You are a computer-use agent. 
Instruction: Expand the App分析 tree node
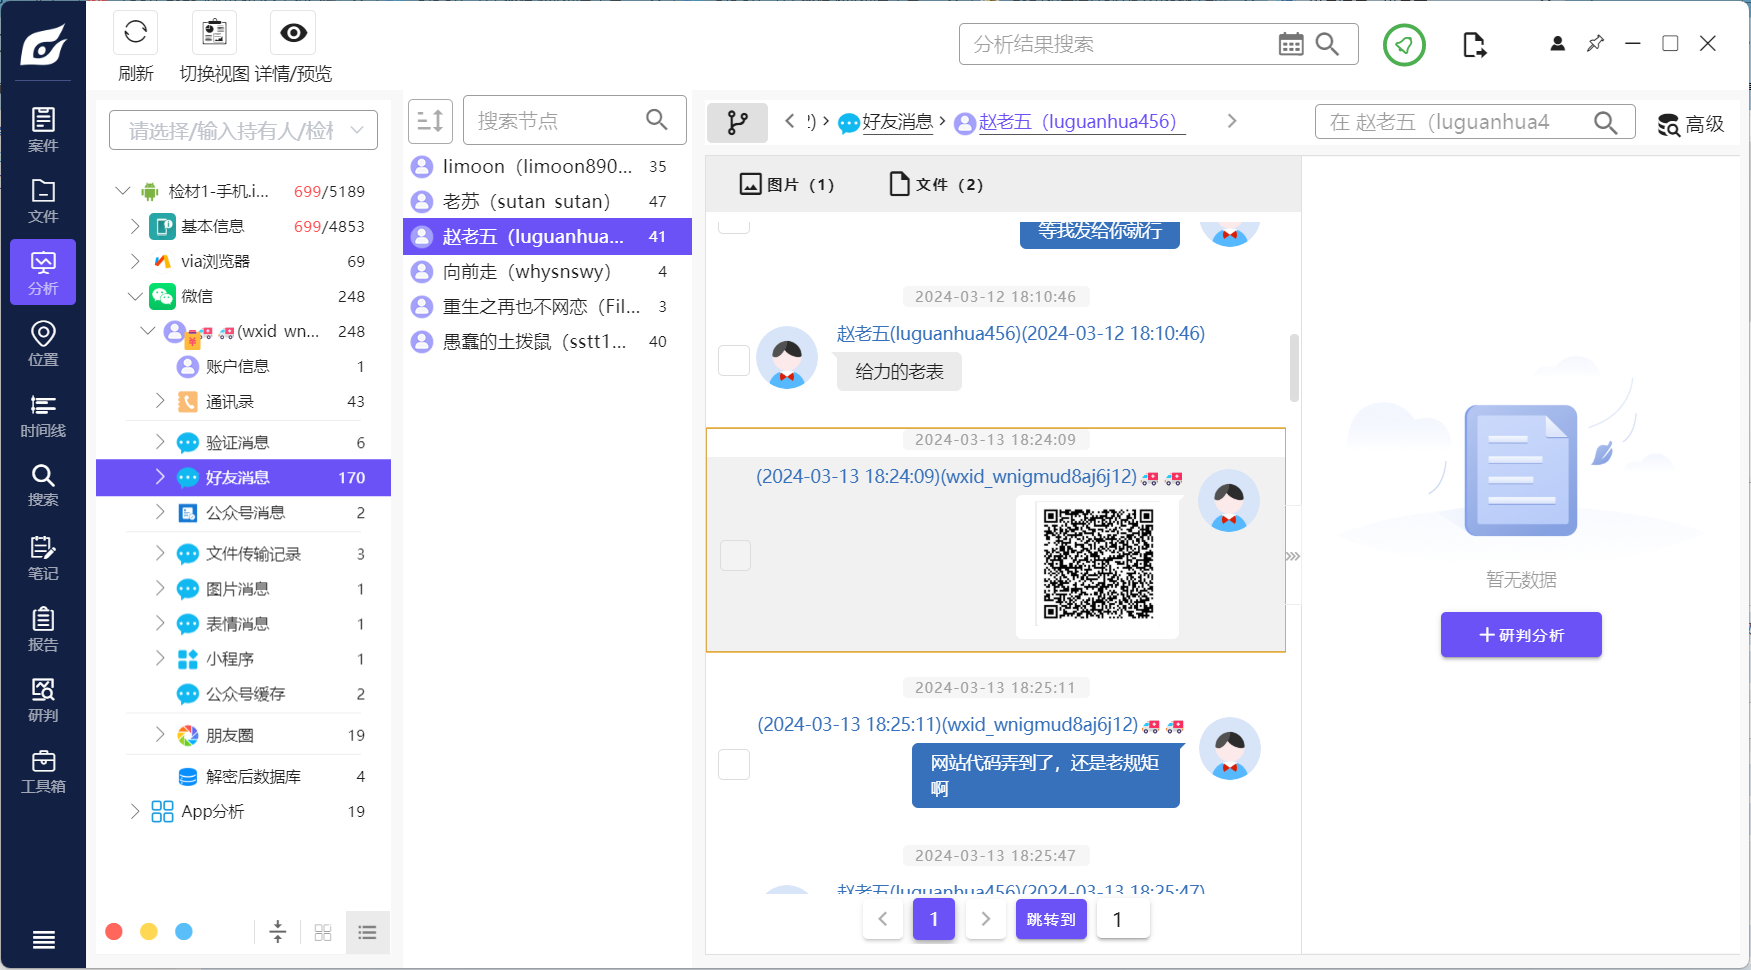click(135, 811)
